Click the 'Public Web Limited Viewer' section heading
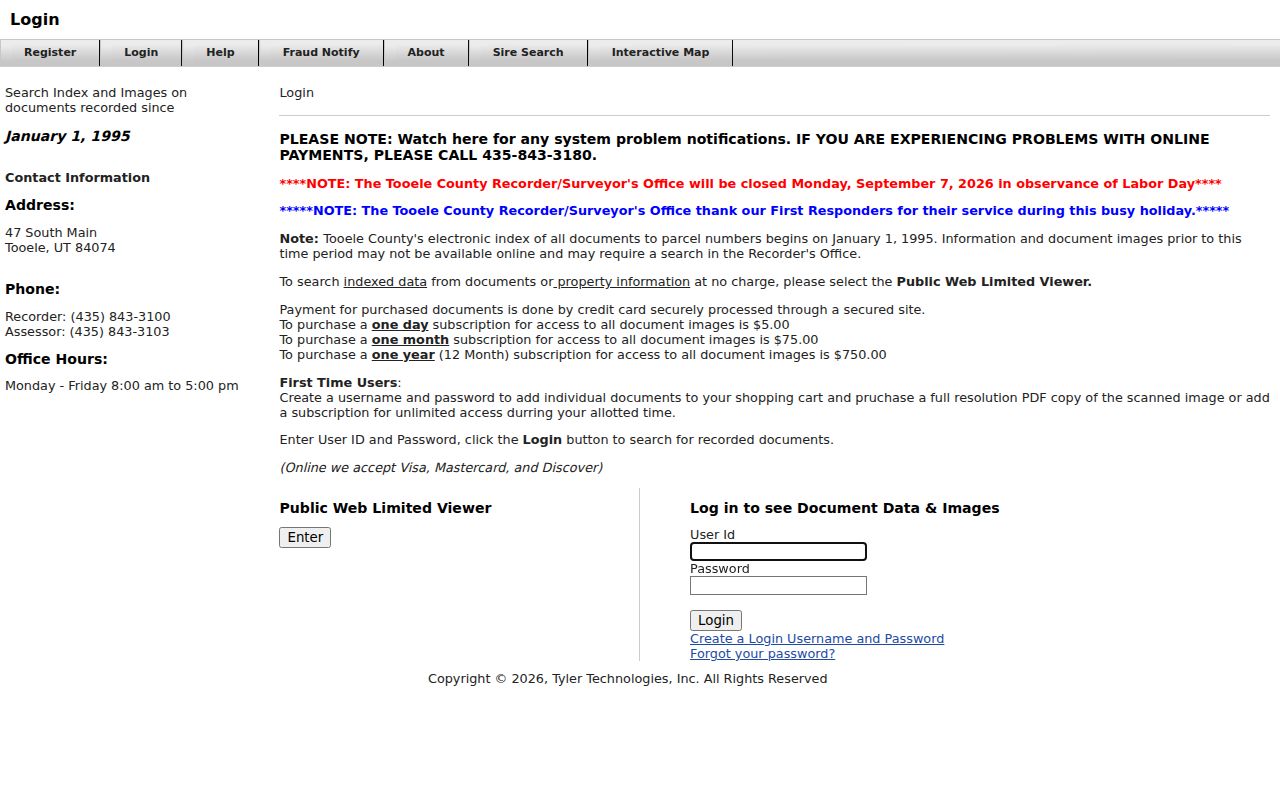The height and width of the screenshot is (800, 1280). coord(385,508)
